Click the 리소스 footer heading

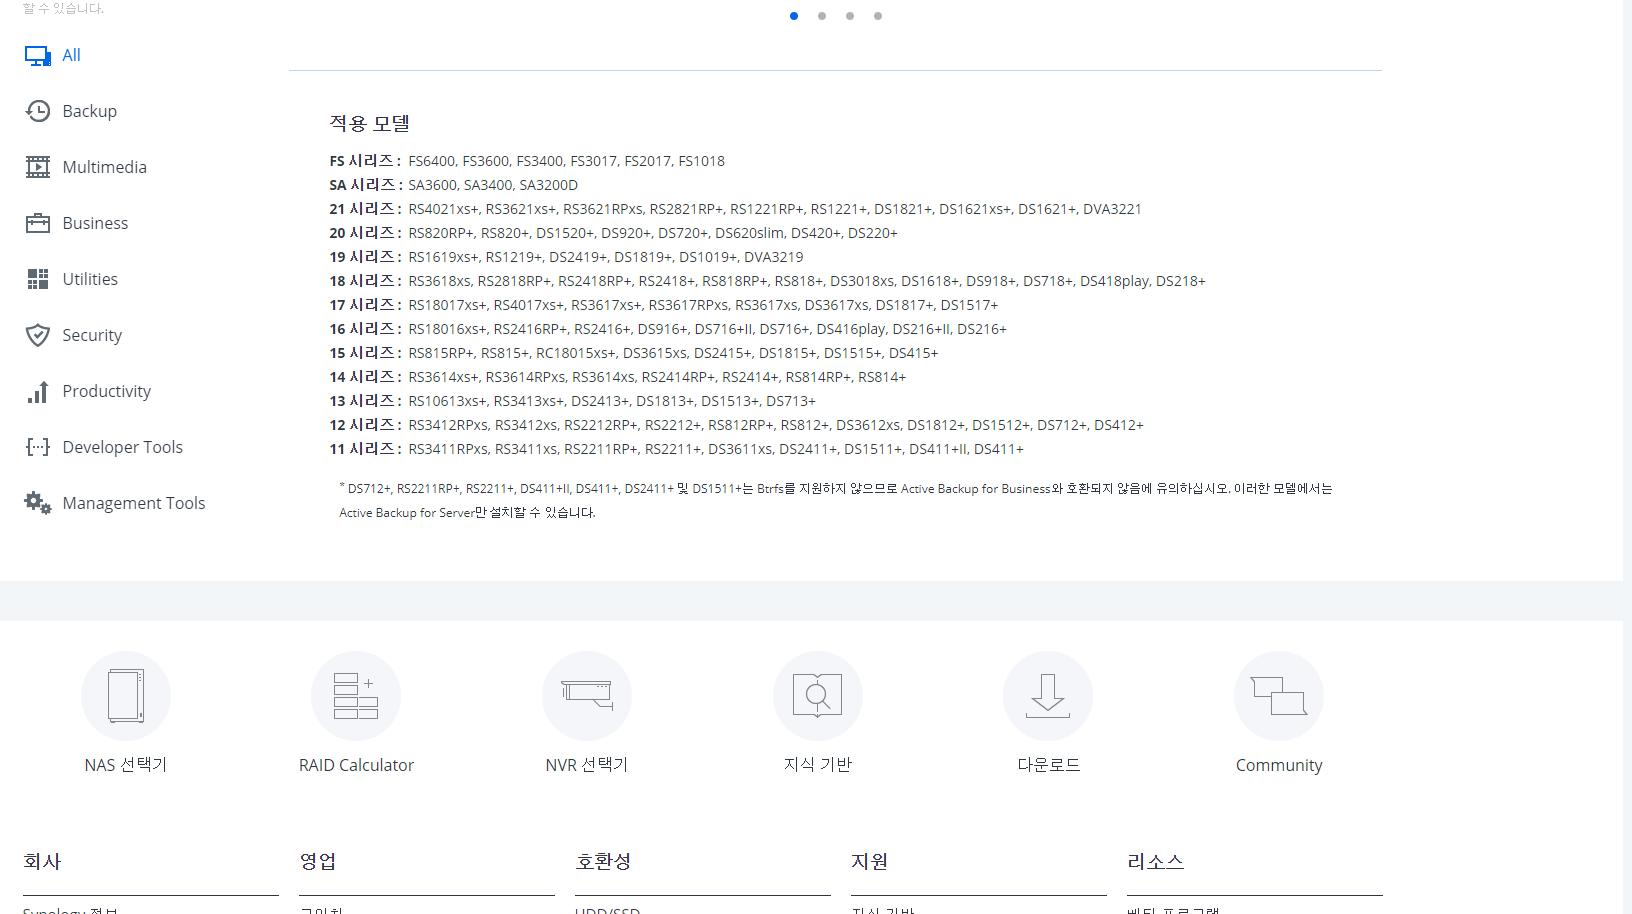[x=1155, y=861]
